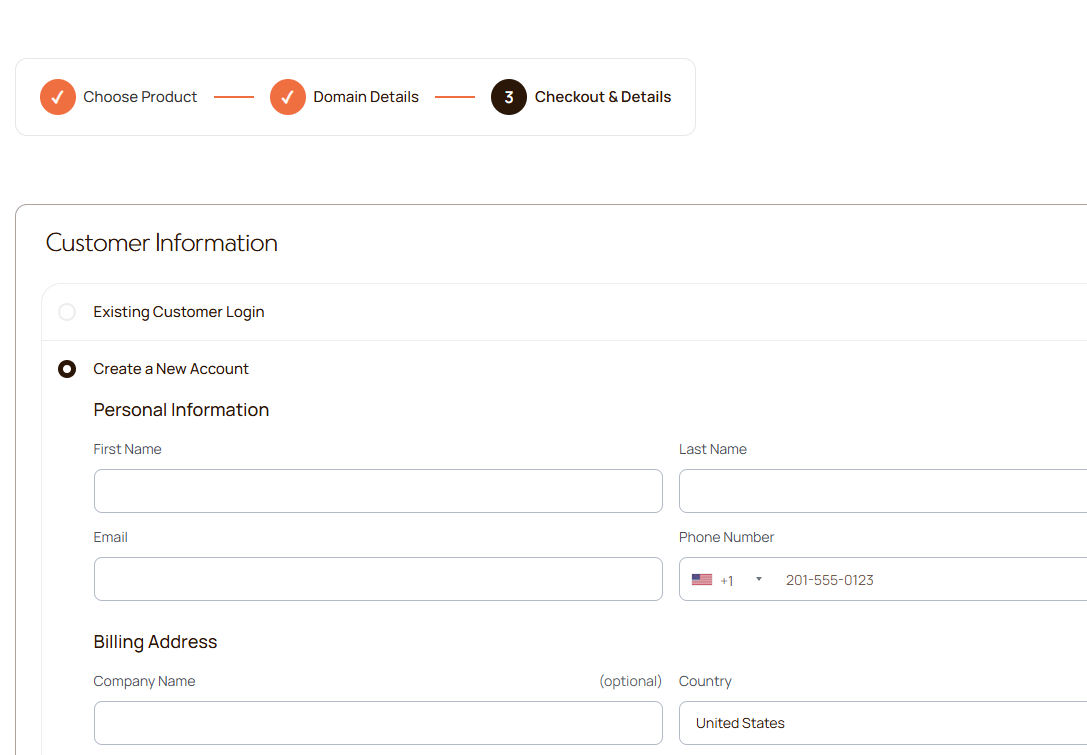
Task: Select Checkout & Details step label
Action: point(602,97)
